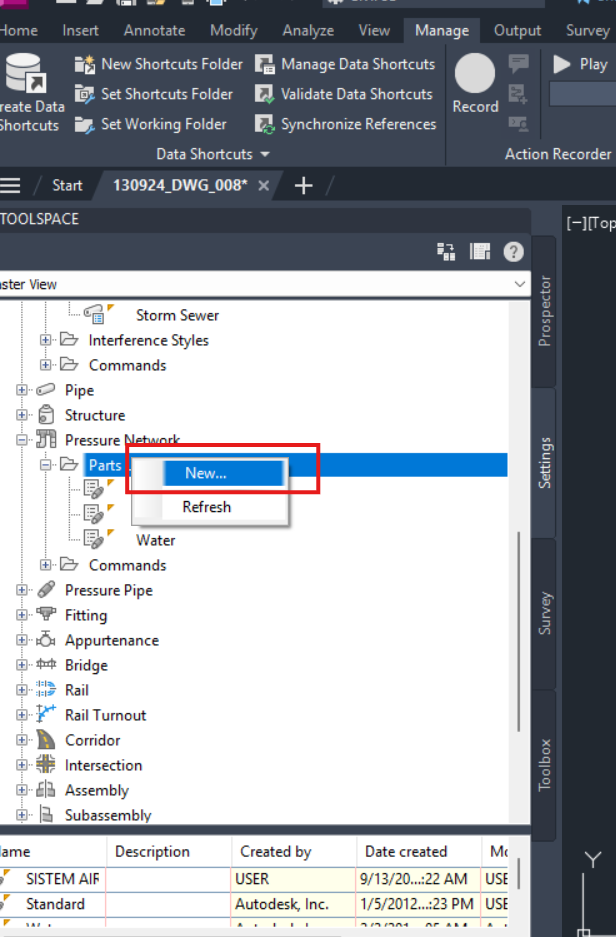Click the Toolspace panel display icon
The image size is (616, 937).
(479, 252)
